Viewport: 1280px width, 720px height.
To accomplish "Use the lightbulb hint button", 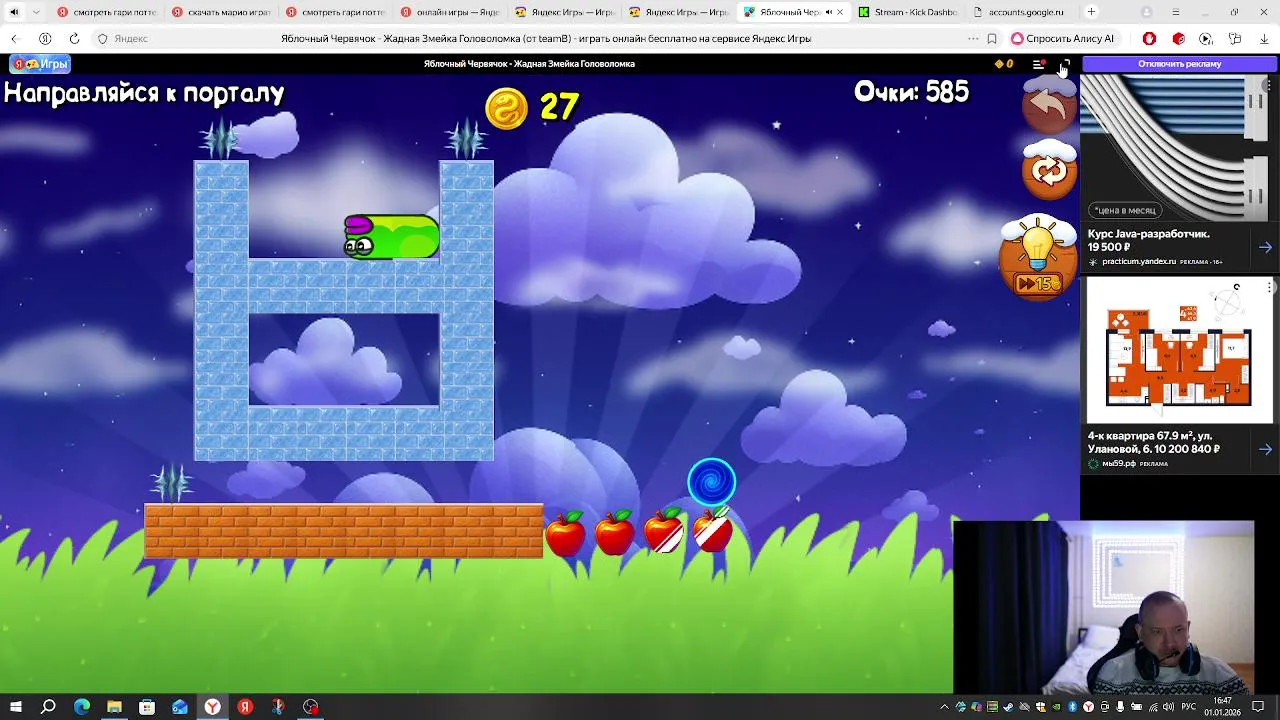I will point(1038,257).
